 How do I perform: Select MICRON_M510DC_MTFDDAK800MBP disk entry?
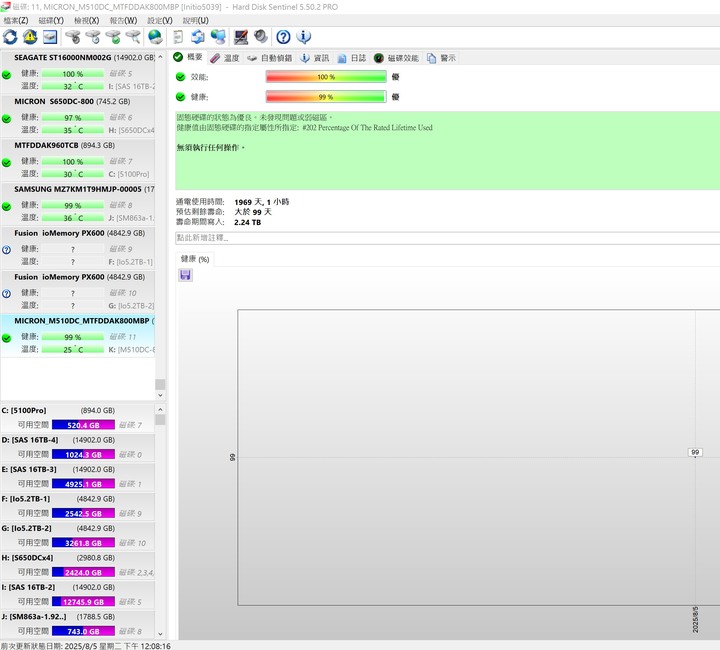(x=78, y=335)
